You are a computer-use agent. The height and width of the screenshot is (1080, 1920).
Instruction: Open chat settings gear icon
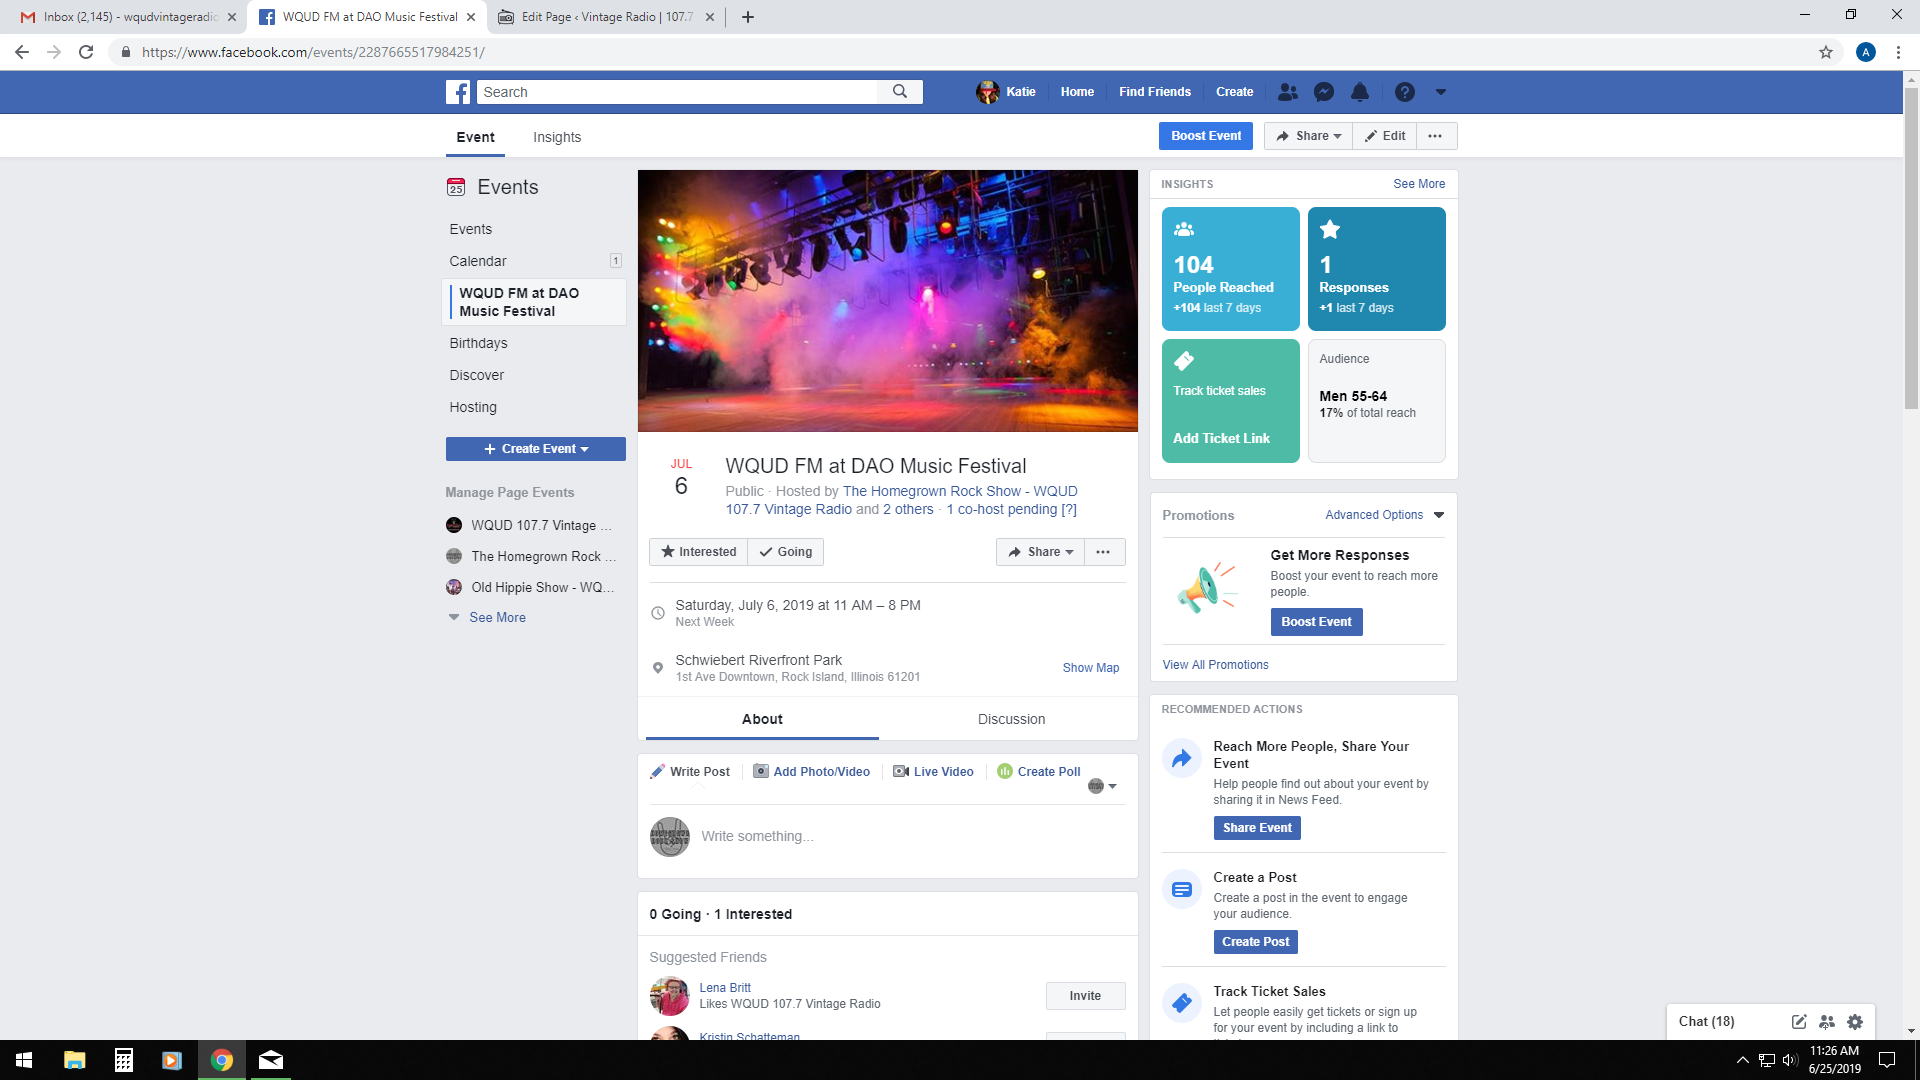1855,1021
